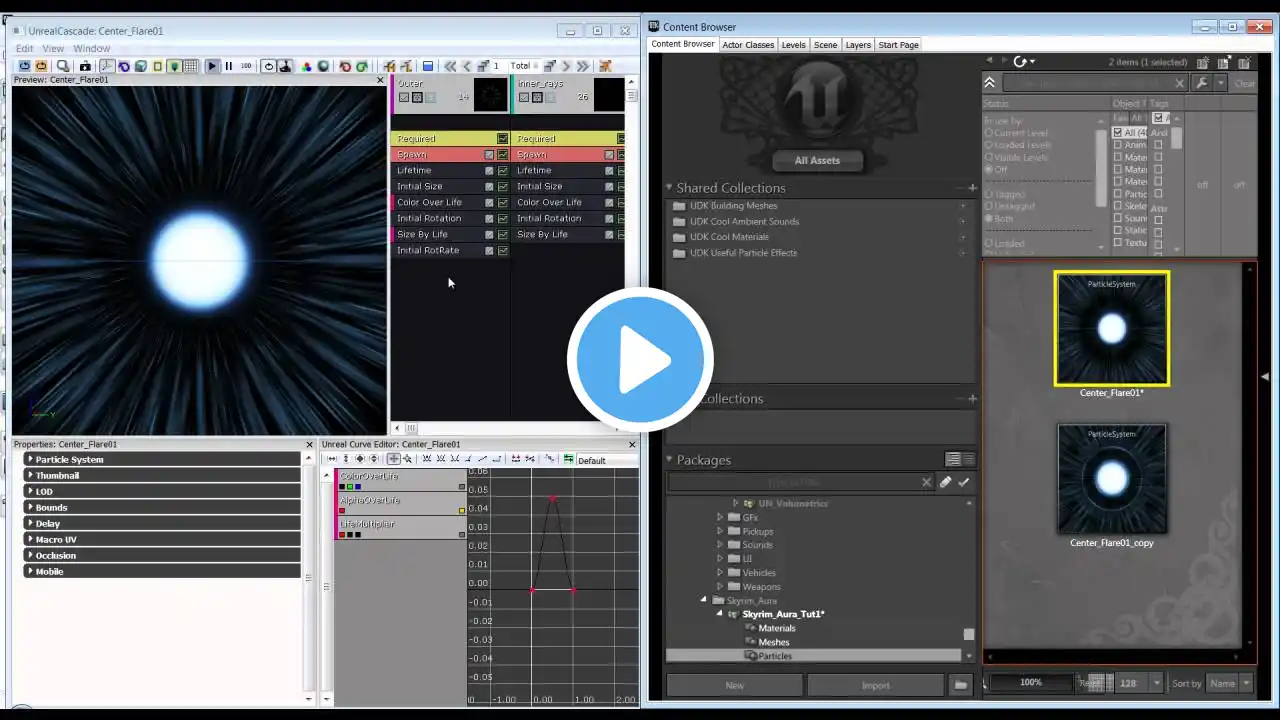
Task: Select Pan mode icon in Curve Editor
Action: click(x=394, y=459)
